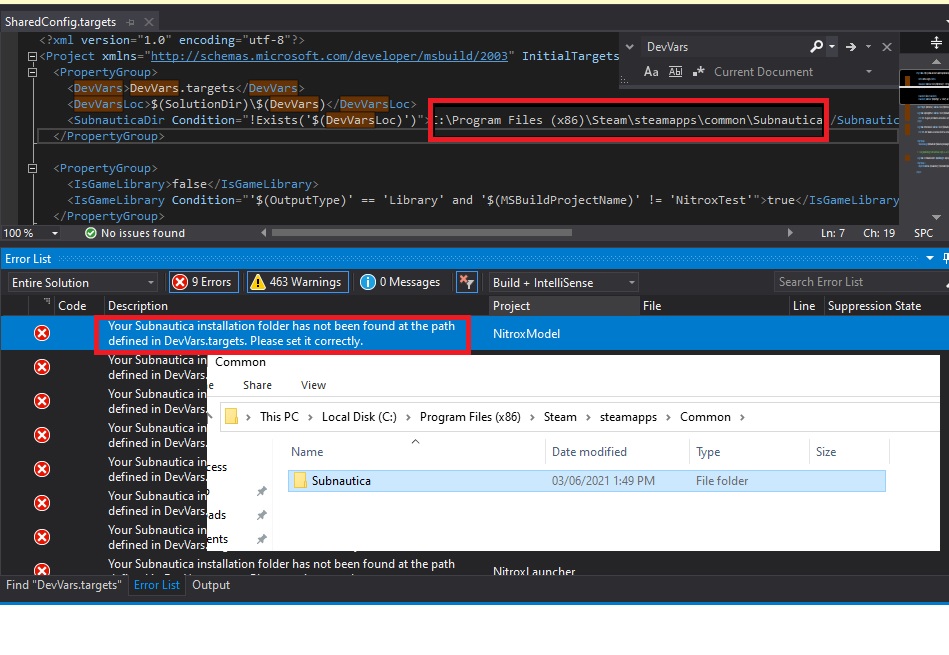The width and height of the screenshot is (949, 655).
Task: Switch to the Output tab
Action: [211, 585]
